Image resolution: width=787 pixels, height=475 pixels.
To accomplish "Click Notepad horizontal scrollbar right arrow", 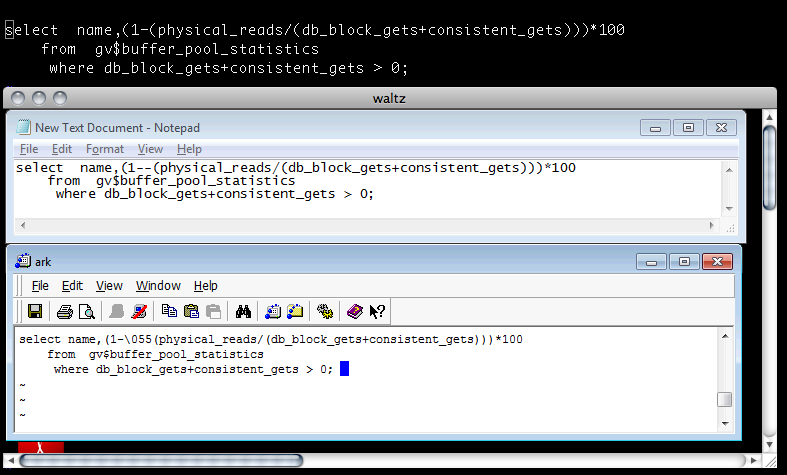I will [x=711, y=225].
